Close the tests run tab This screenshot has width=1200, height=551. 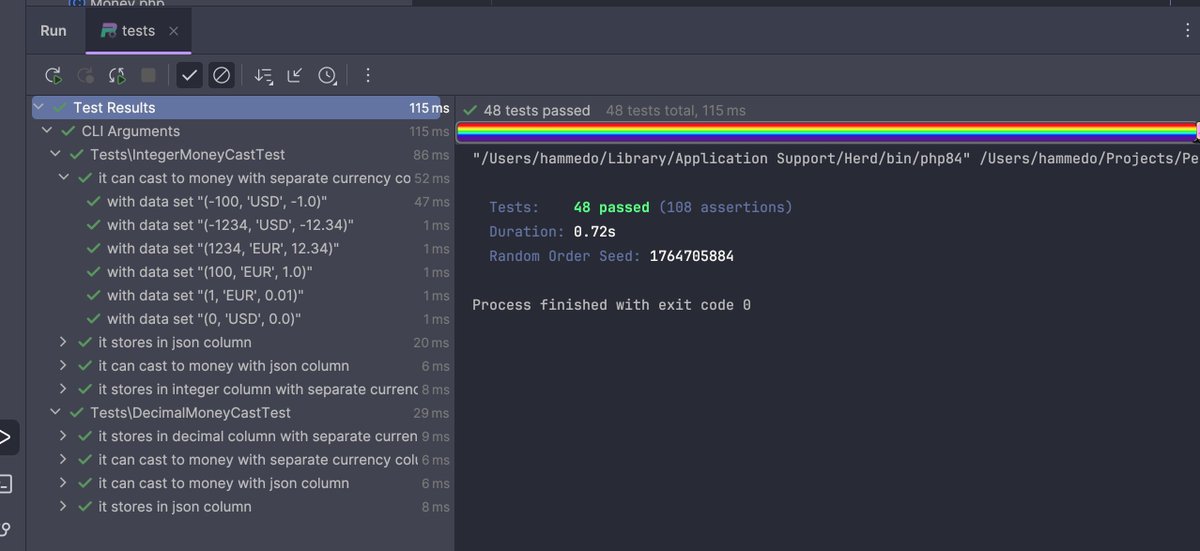pos(174,31)
